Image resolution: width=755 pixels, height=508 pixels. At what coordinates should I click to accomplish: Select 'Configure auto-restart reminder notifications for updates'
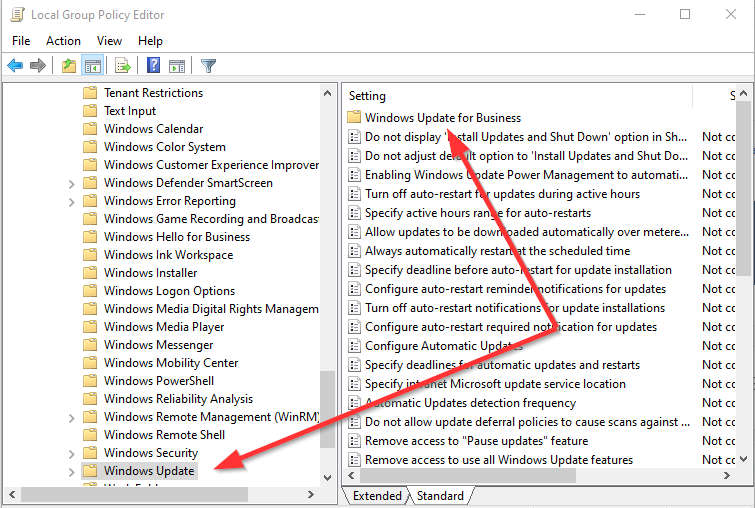point(515,288)
